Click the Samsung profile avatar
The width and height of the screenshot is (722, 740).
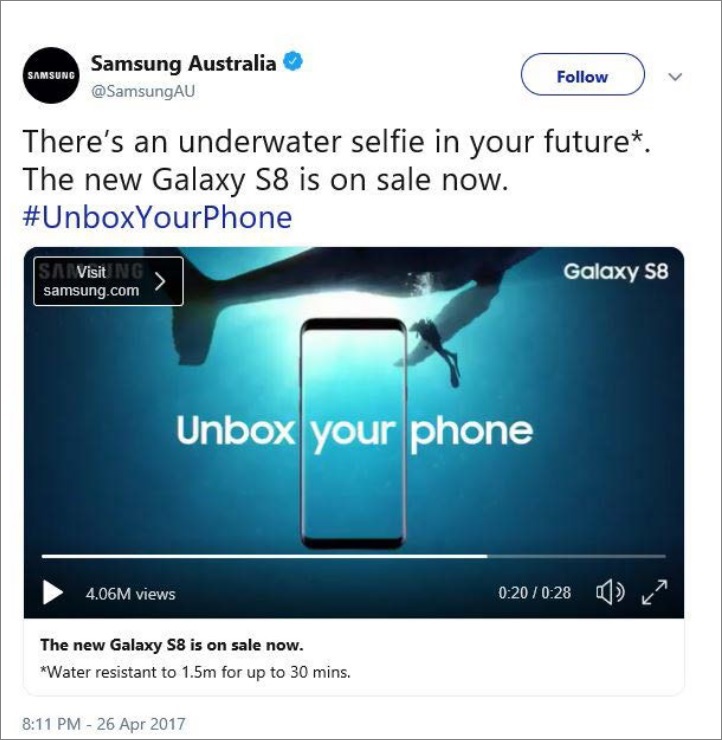coord(51,76)
